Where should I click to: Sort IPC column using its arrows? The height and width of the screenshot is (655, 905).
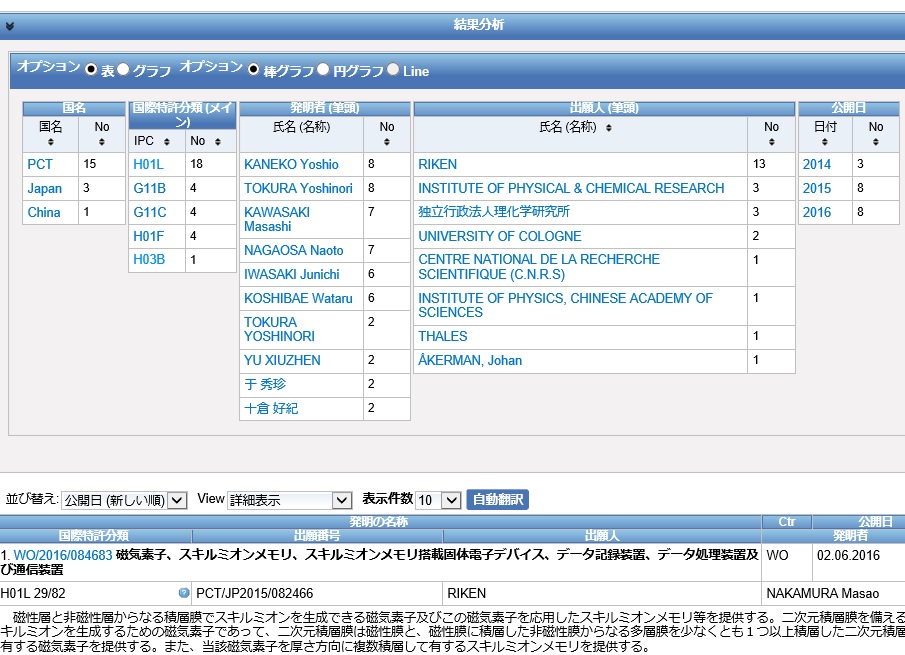pos(167,141)
